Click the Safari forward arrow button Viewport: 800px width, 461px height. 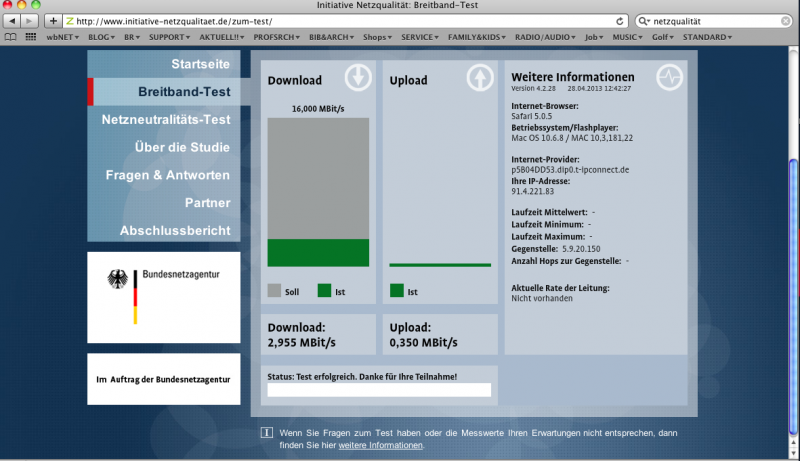[x=32, y=20]
